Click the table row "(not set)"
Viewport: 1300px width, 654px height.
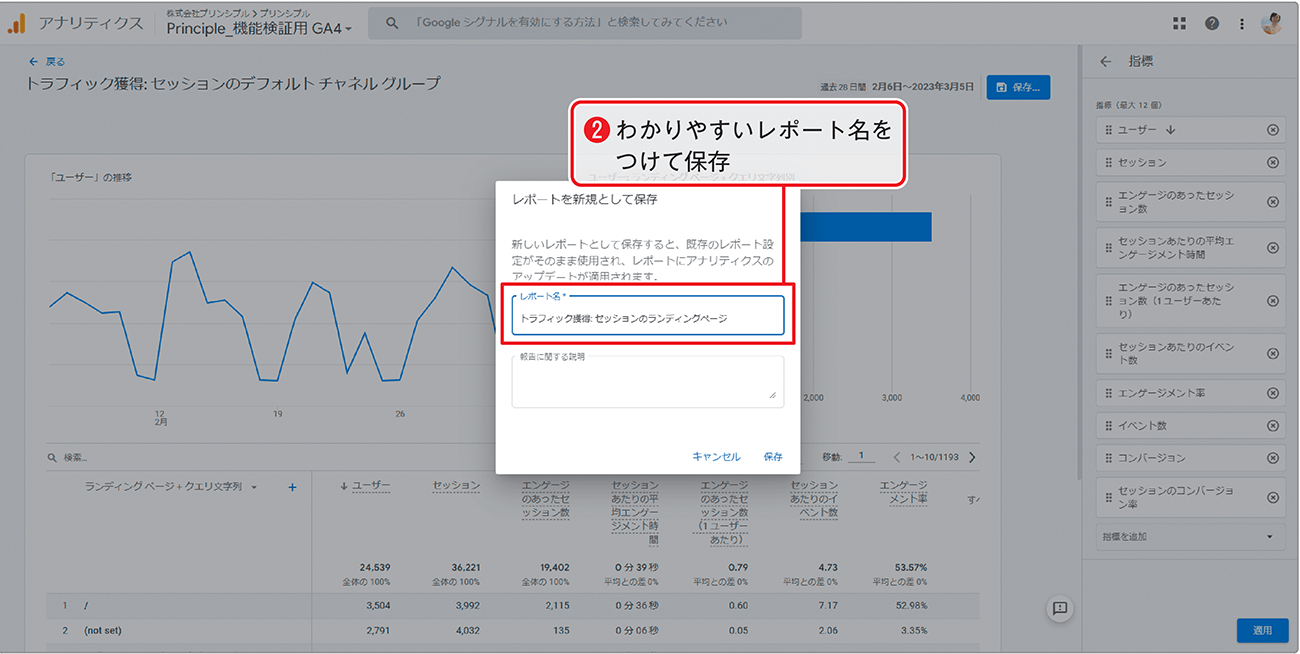pos(513,631)
